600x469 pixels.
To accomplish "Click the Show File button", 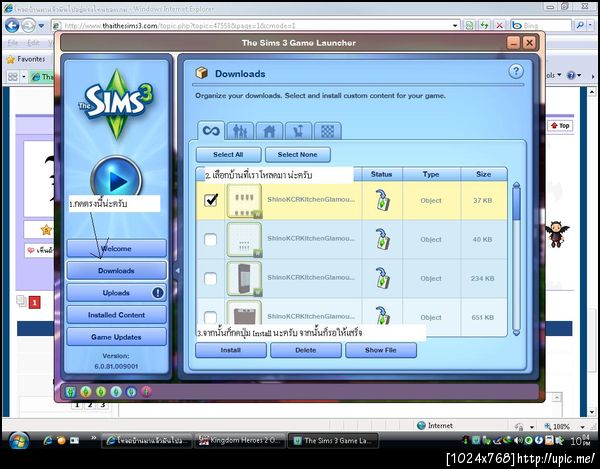I will pos(381,350).
